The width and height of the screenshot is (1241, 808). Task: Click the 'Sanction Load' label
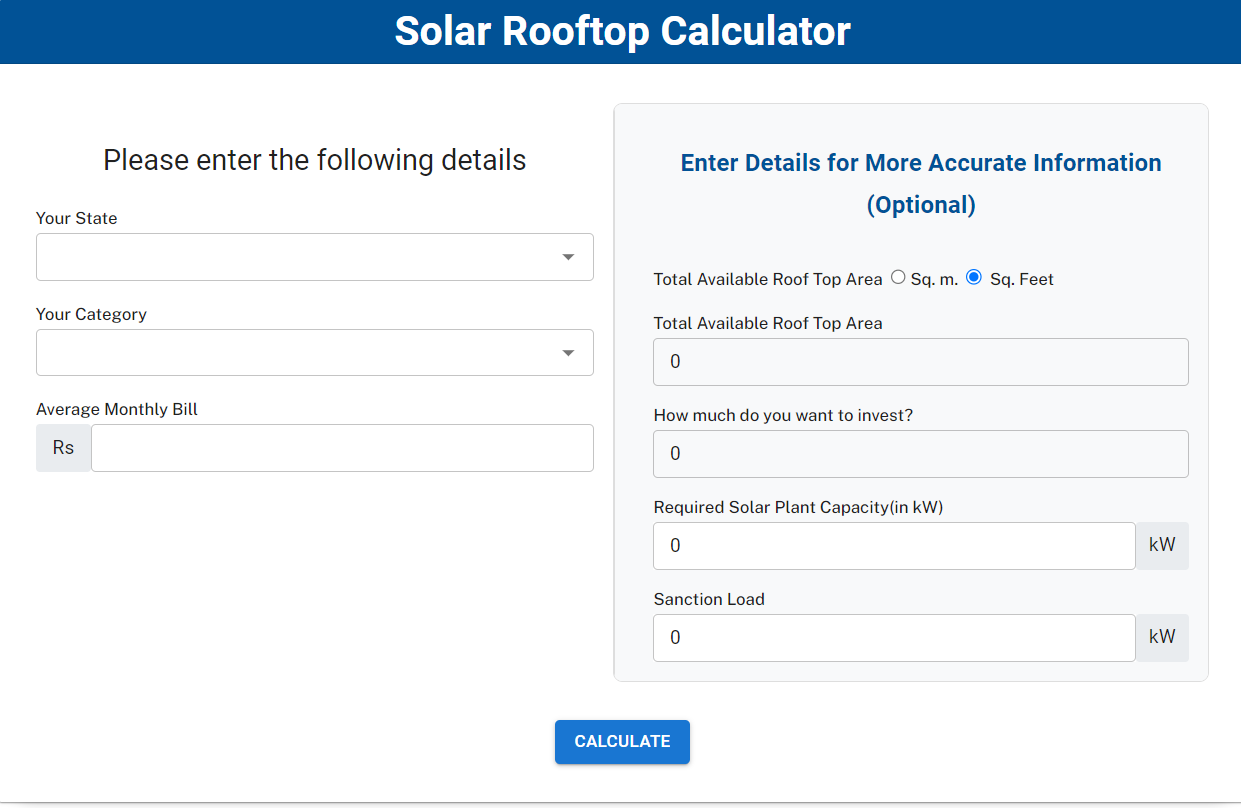coord(709,599)
